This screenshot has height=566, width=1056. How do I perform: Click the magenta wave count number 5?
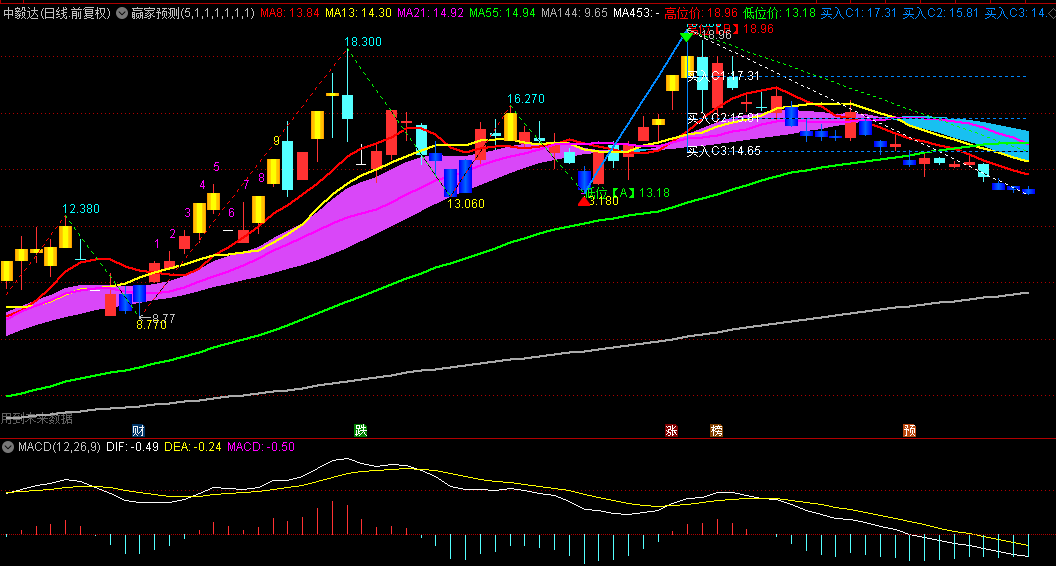[216, 166]
